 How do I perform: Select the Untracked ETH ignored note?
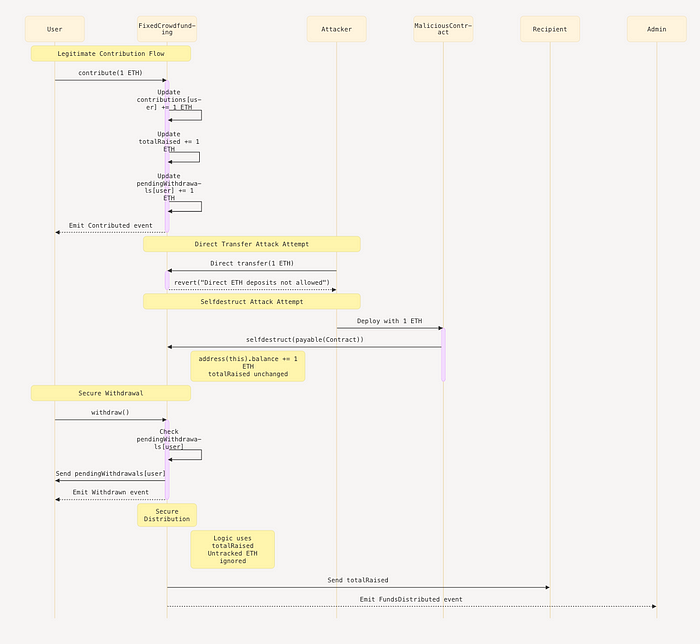(x=233, y=549)
